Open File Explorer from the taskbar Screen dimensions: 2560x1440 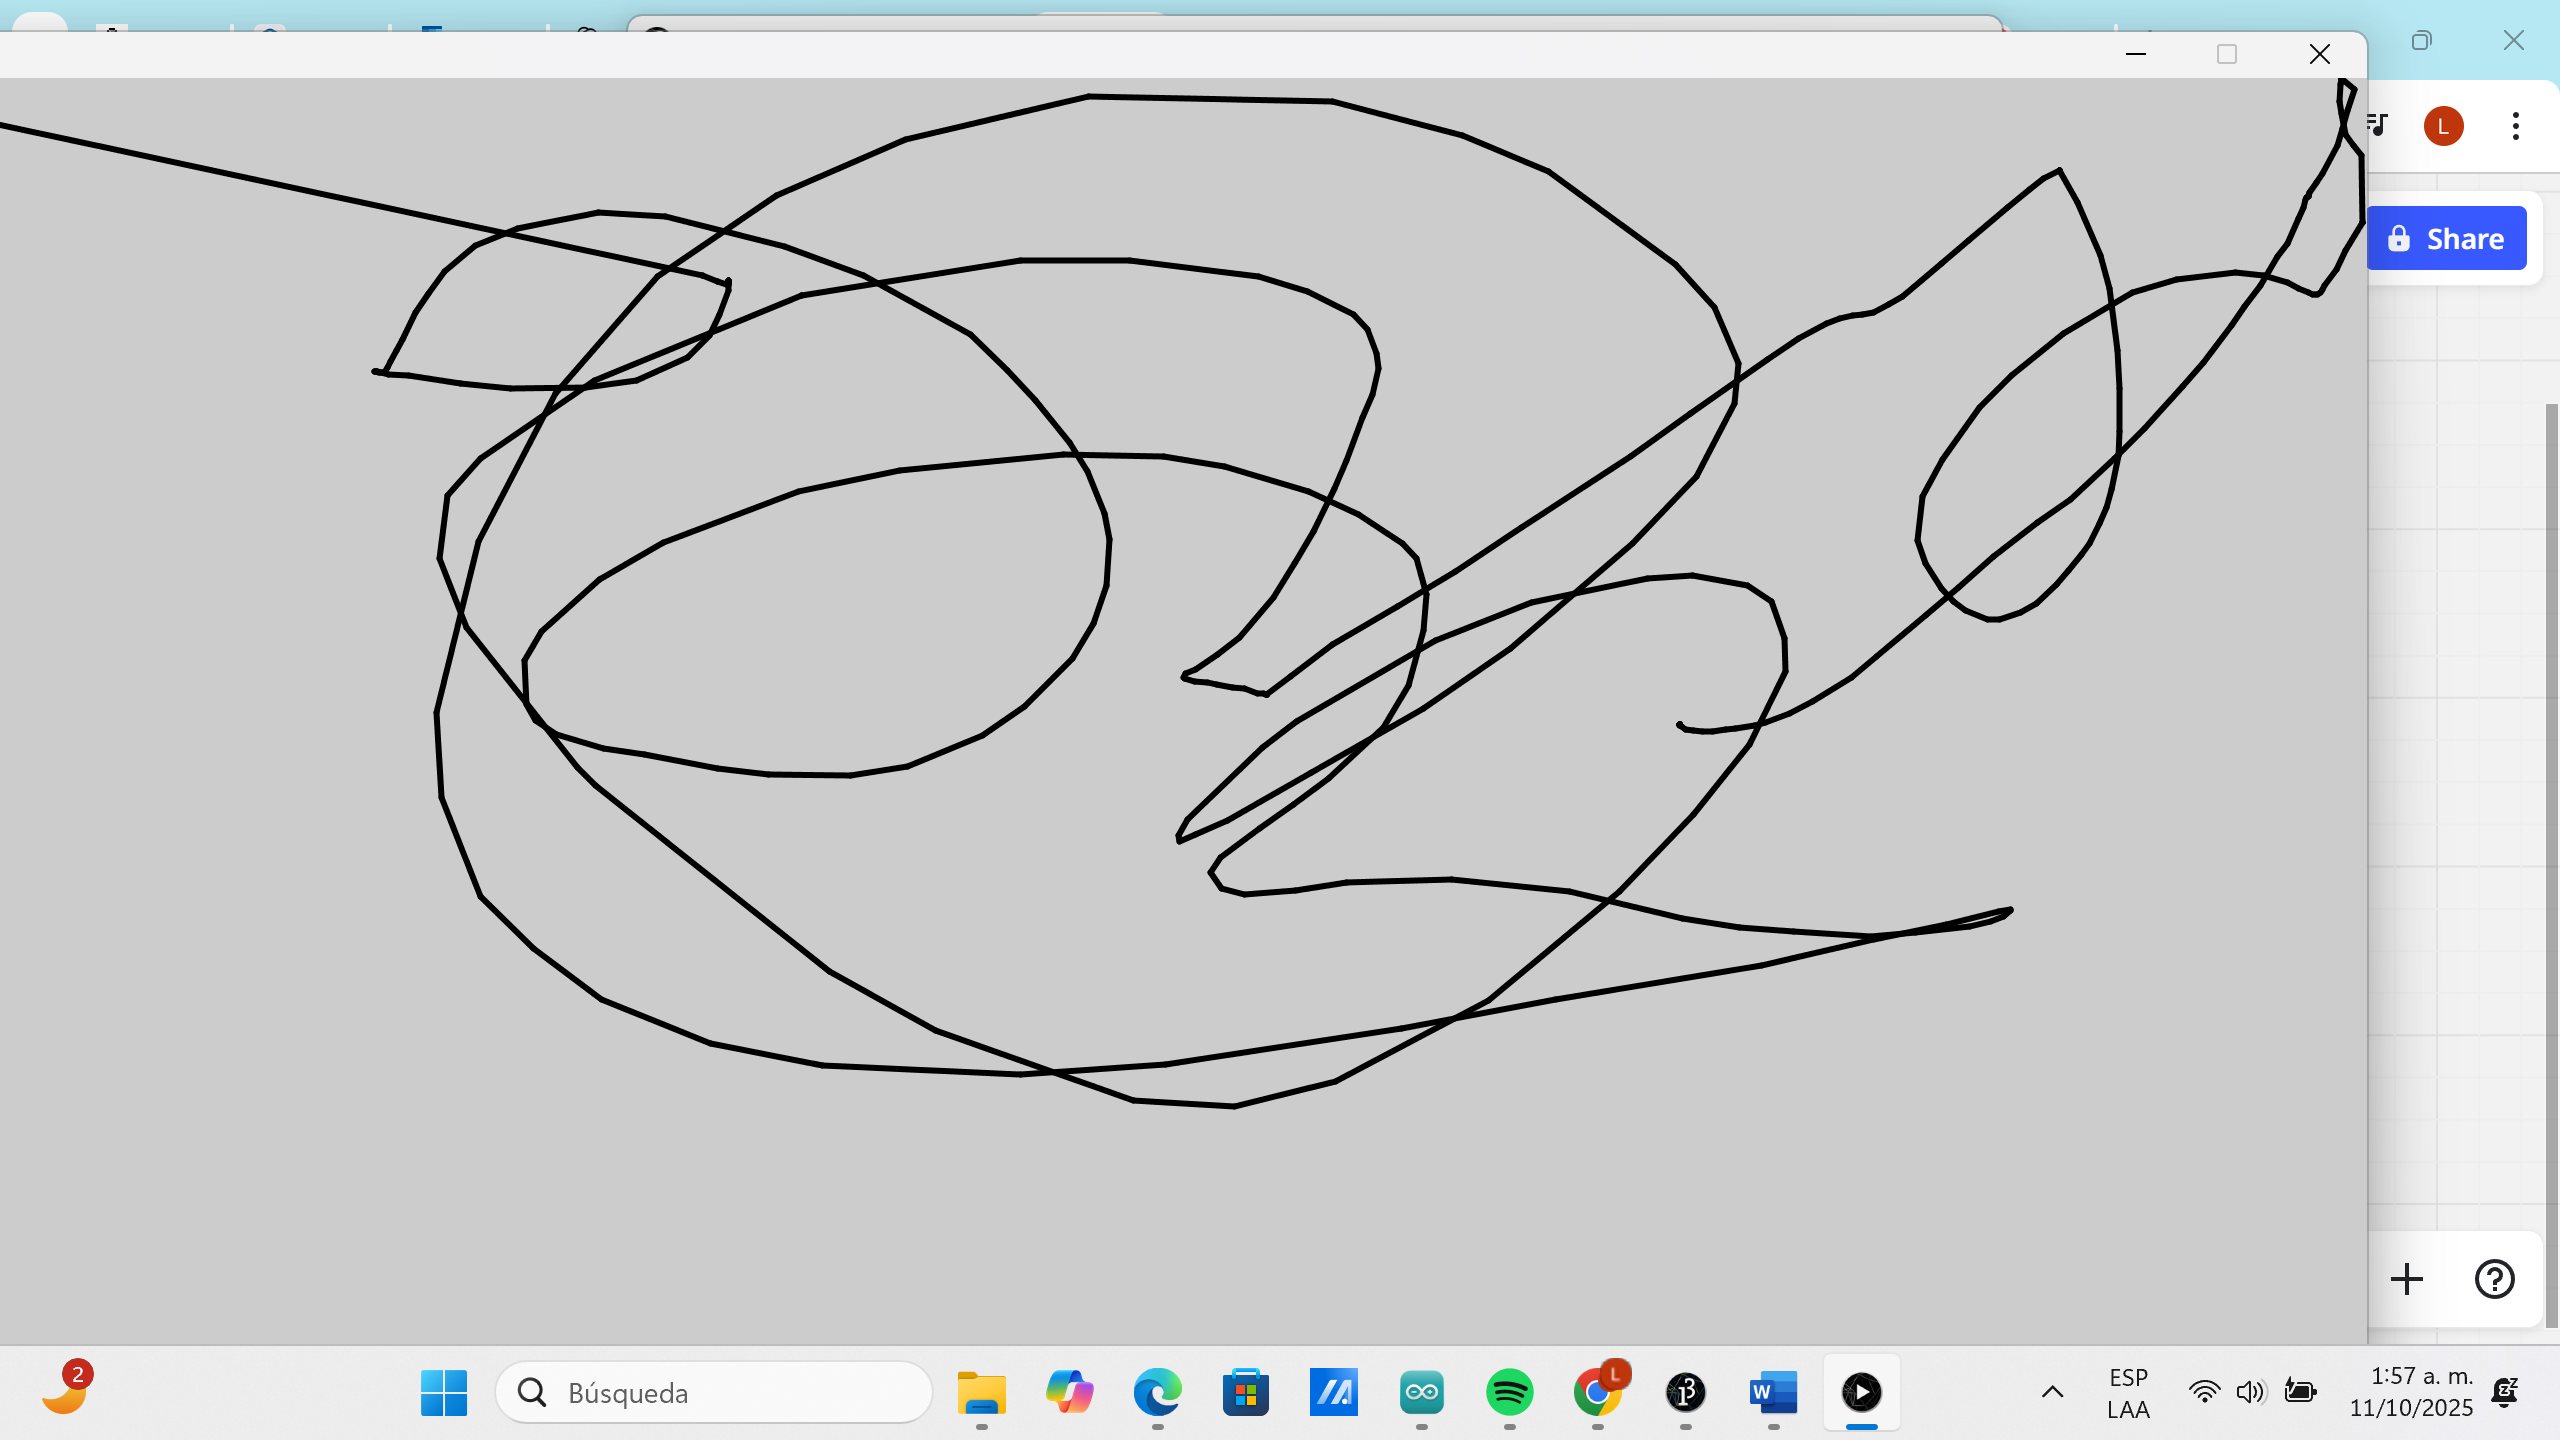(981, 1392)
